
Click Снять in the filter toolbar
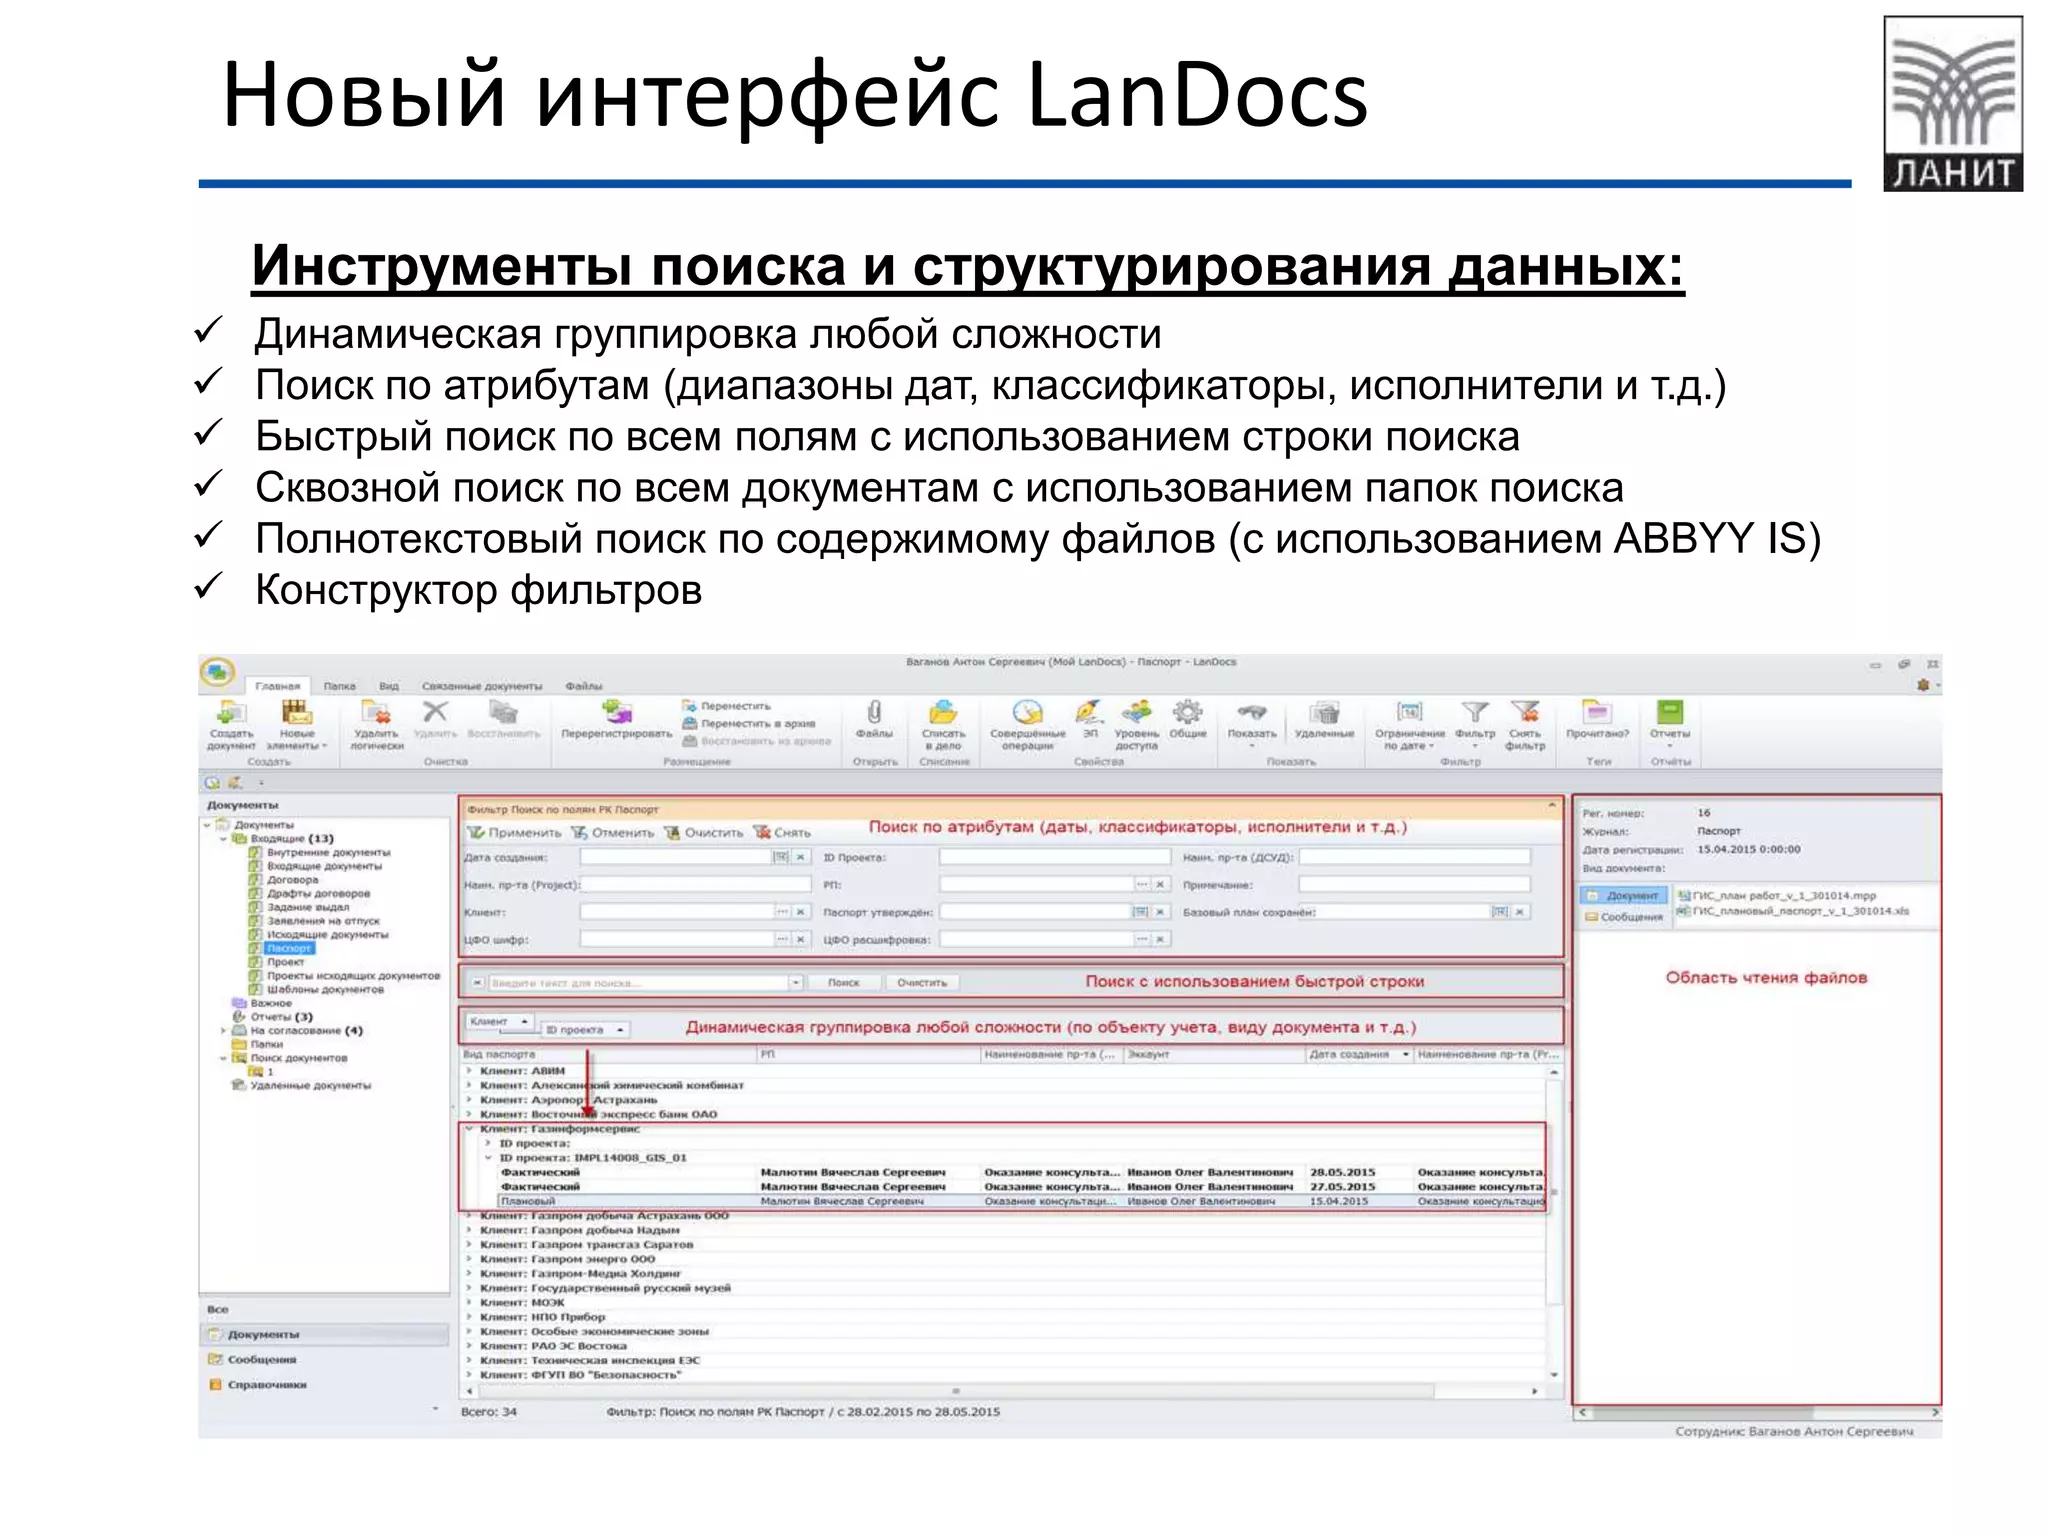point(782,832)
